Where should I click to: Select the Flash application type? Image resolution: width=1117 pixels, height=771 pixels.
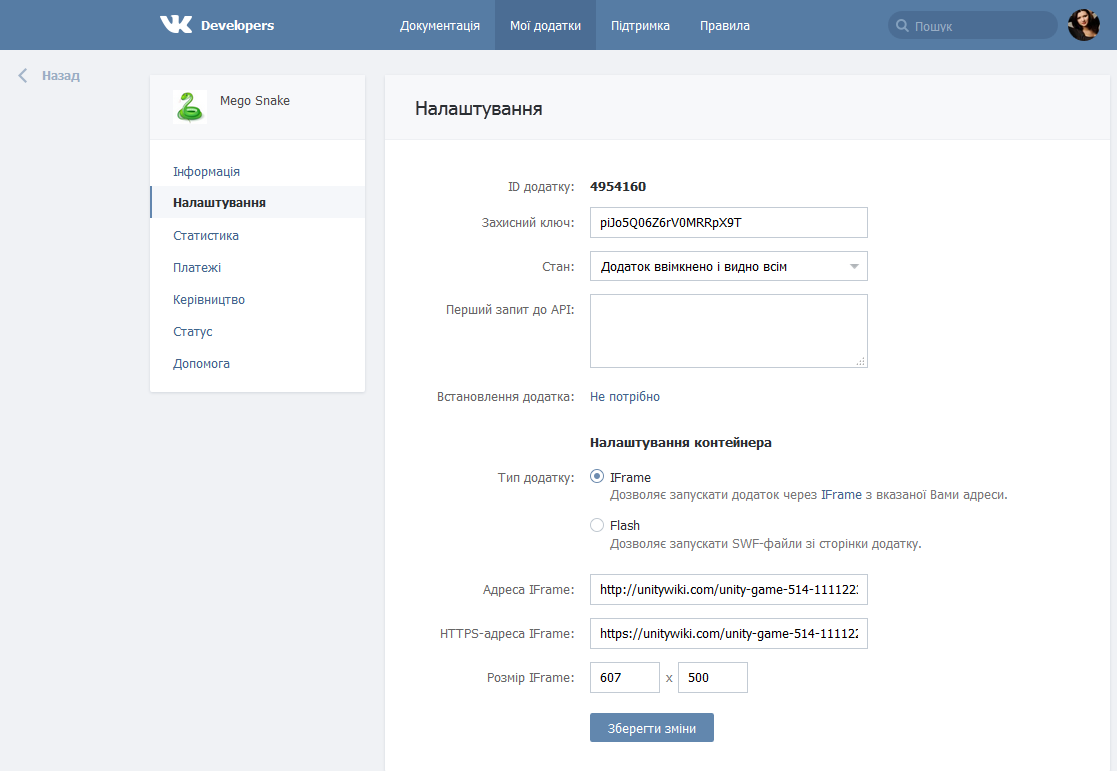597,525
